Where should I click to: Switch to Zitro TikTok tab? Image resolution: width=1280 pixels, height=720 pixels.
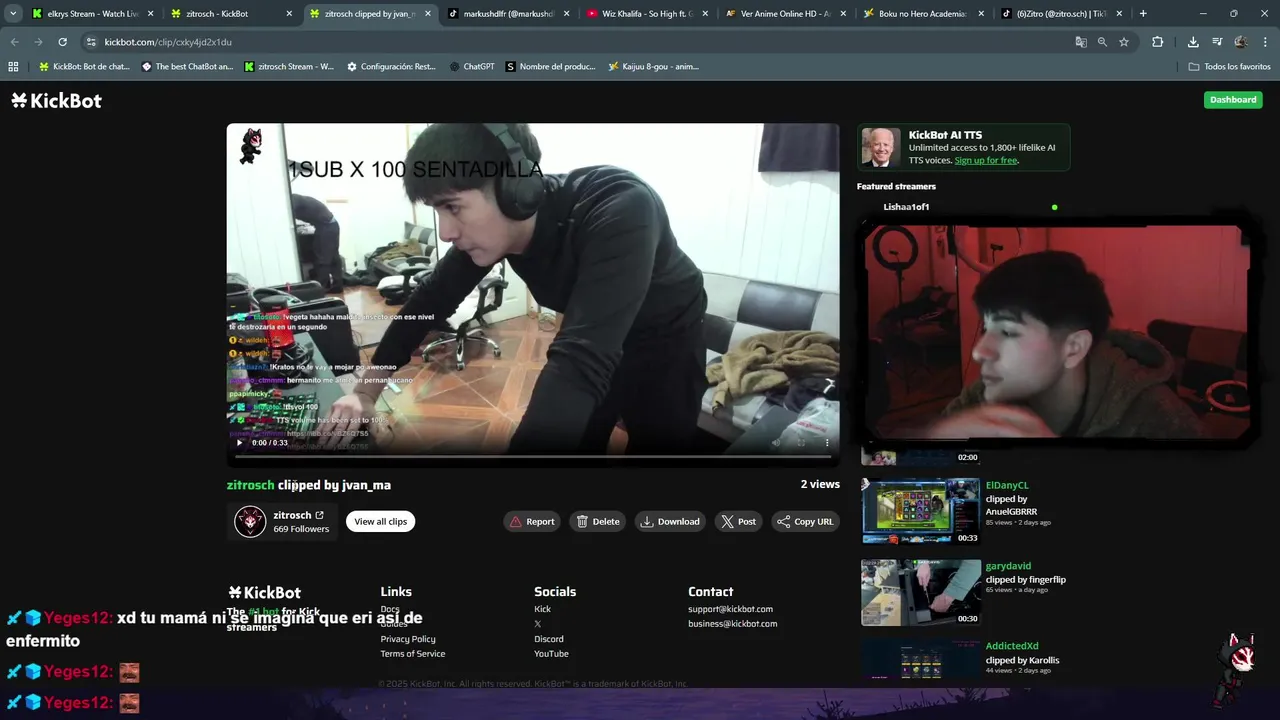click(x=1062, y=14)
